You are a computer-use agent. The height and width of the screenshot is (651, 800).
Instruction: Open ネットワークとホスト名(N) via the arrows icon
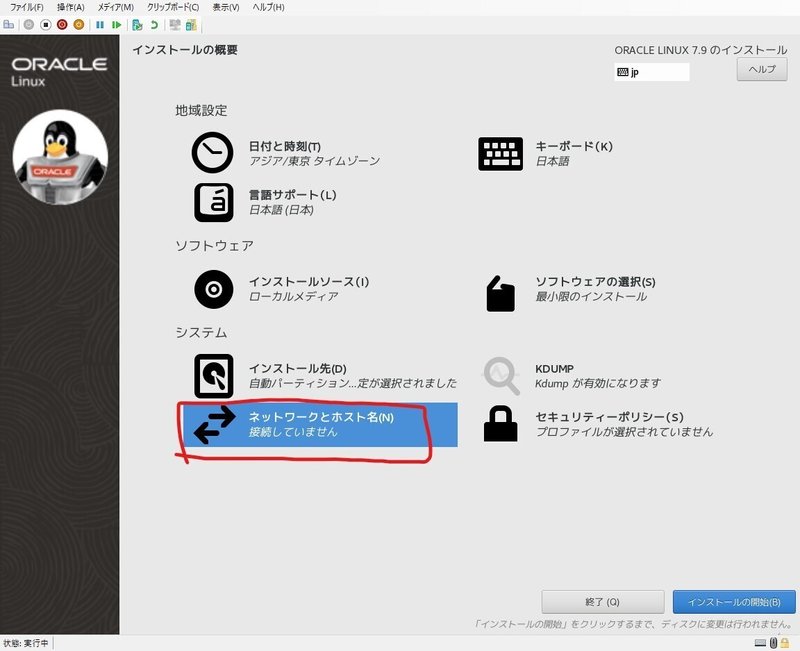[215, 425]
